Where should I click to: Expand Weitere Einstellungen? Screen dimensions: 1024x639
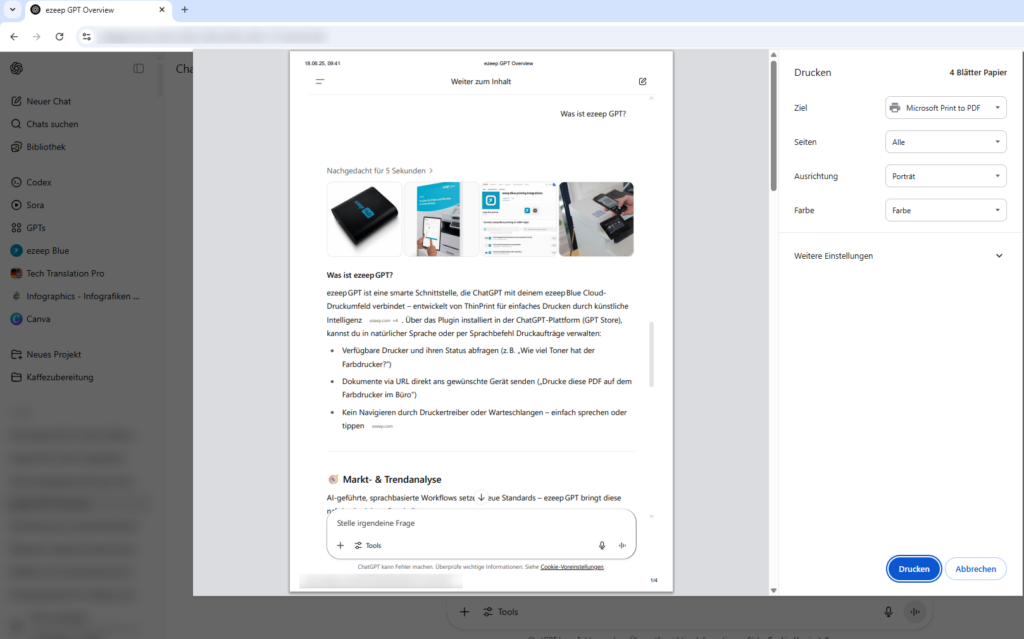(x=899, y=256)
